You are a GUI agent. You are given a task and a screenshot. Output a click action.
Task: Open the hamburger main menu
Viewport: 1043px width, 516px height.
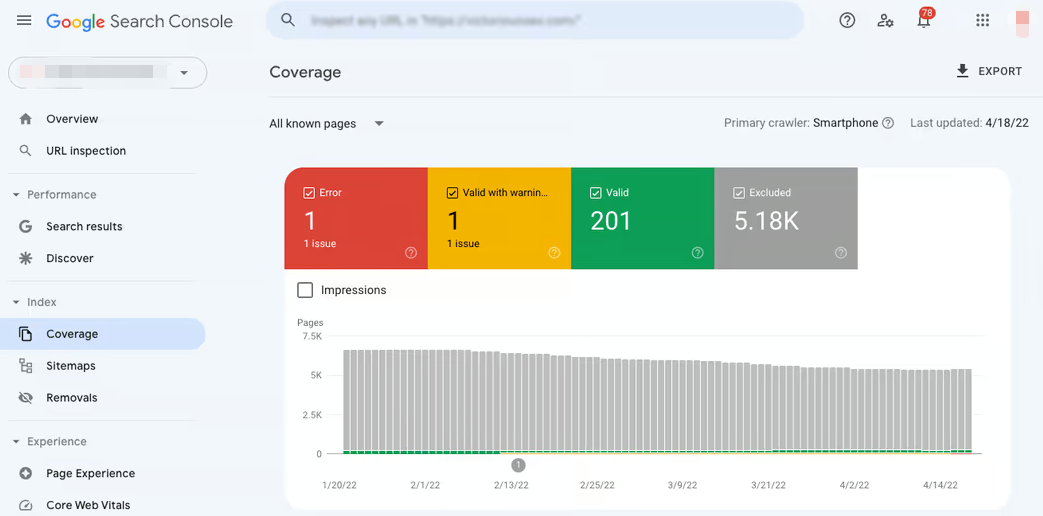tap(24, 21)
